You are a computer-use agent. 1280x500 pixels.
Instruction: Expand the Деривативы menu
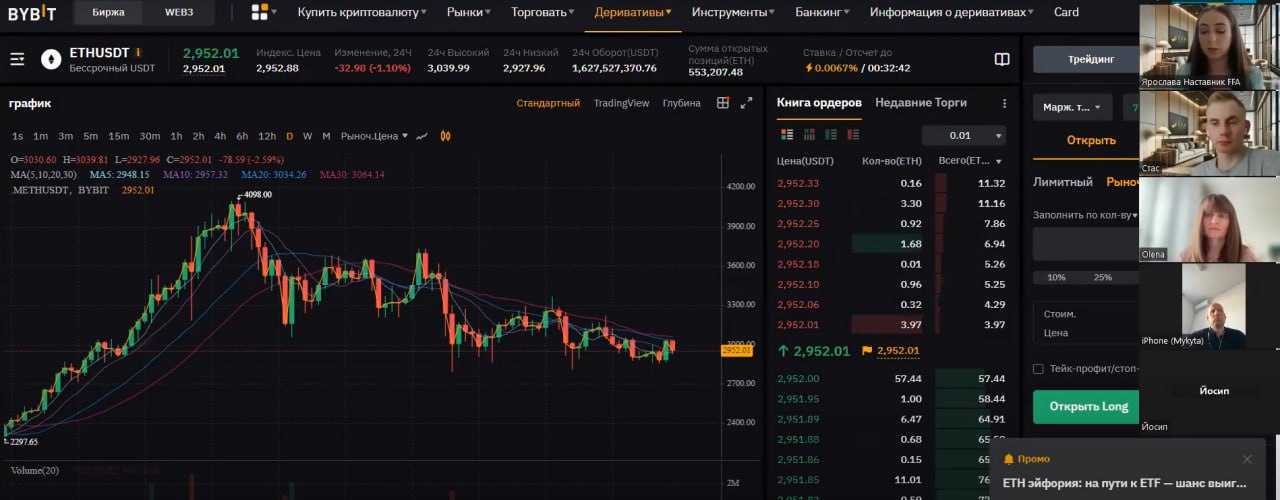pyautogui.click(x=633, y=12)
